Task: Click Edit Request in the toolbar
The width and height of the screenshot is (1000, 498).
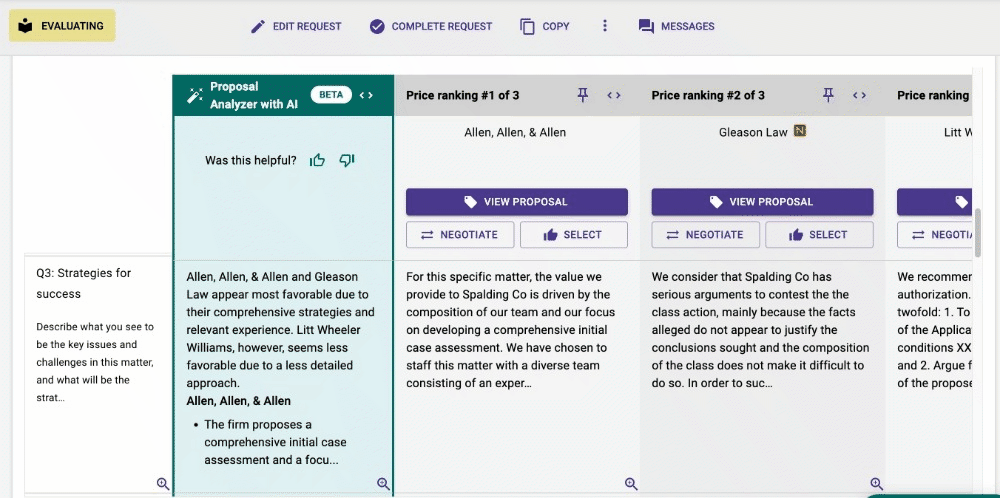Action: pyautogui.click(x=296, y=26)
